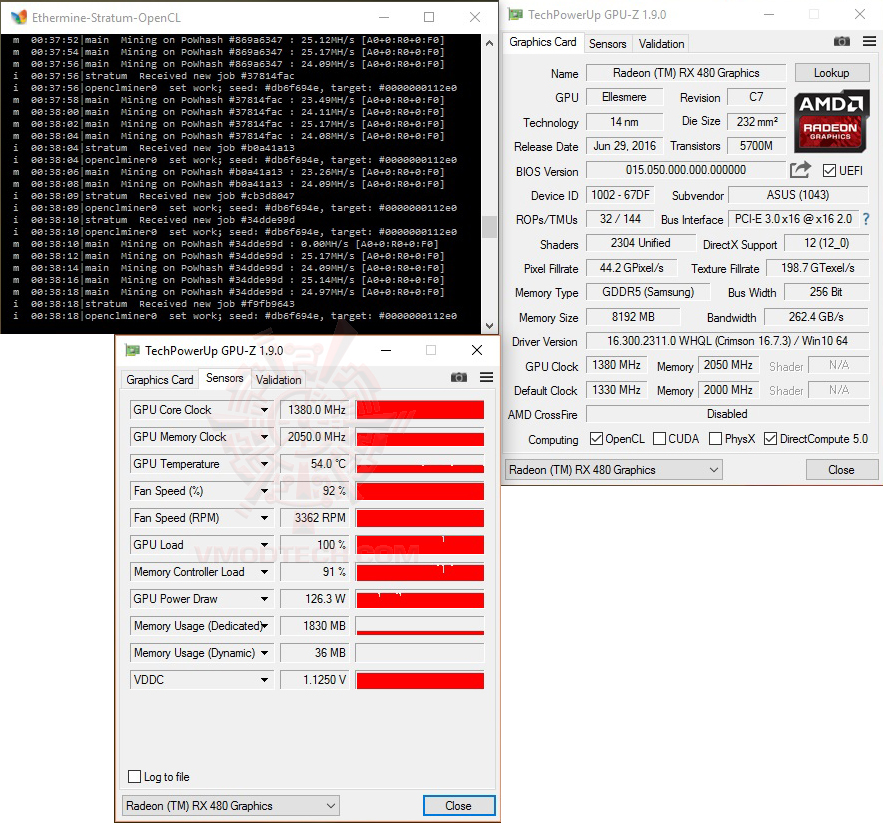Click the Memory Type GDDR5 (Samsung) value

click(648, 292)
